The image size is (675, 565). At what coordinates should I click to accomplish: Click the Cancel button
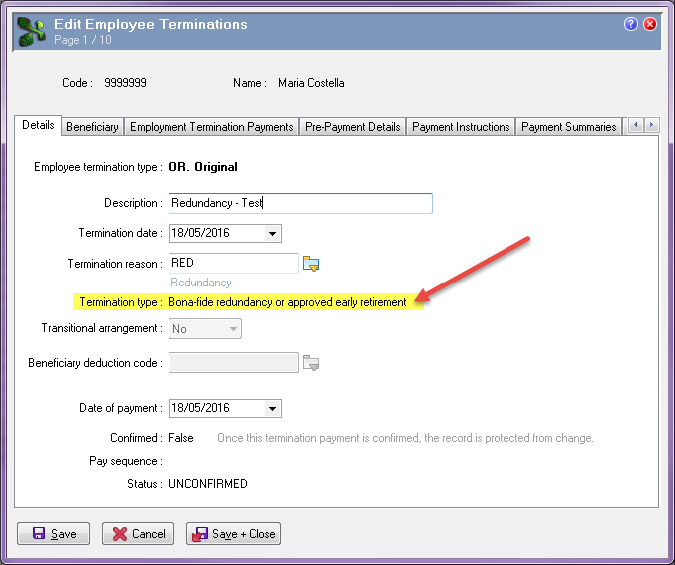click(x=138, y=534)
